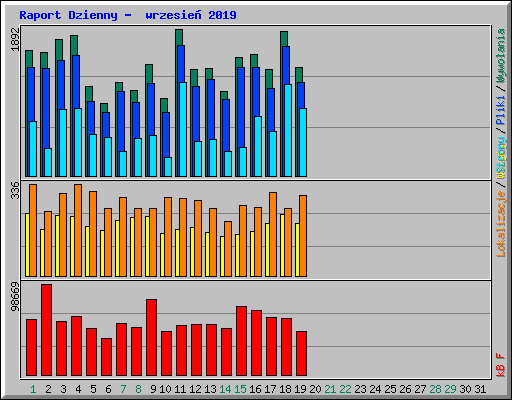512x400 pixels.
Task: Click day label '20' on the x-axis
Action: coord(315,389)
